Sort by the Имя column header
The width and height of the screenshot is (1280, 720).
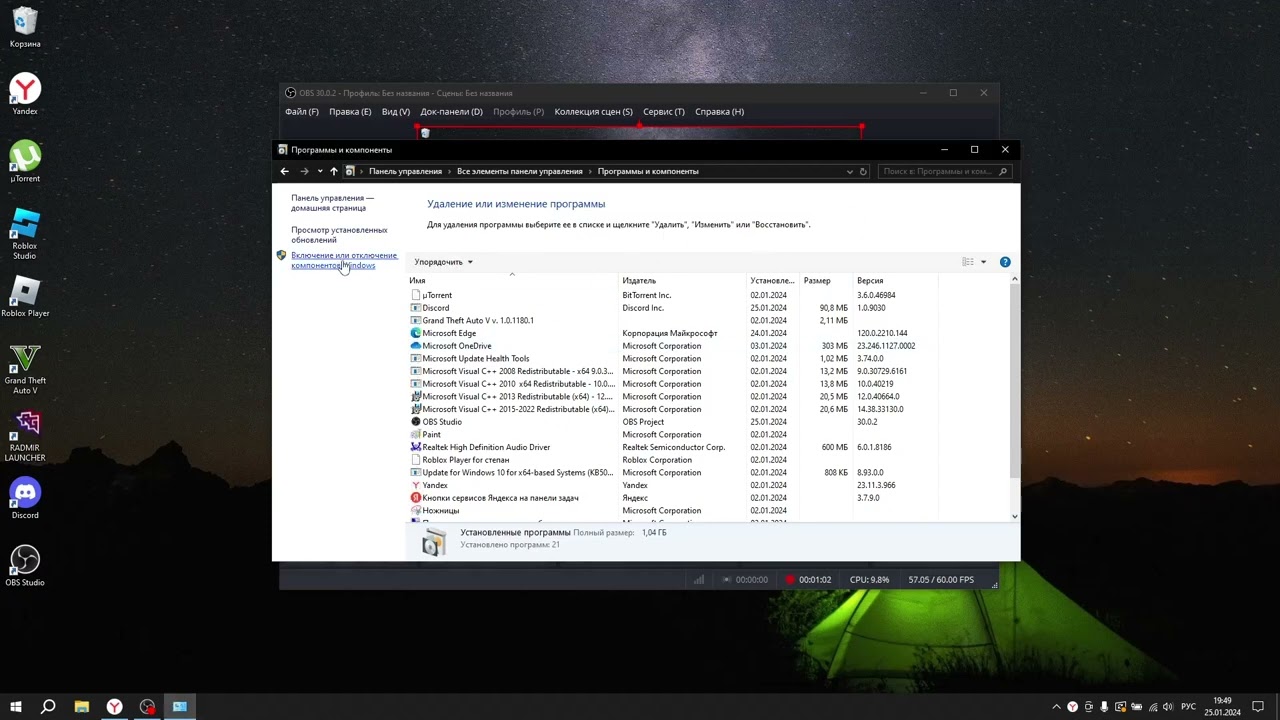click(x=512, y=281)
